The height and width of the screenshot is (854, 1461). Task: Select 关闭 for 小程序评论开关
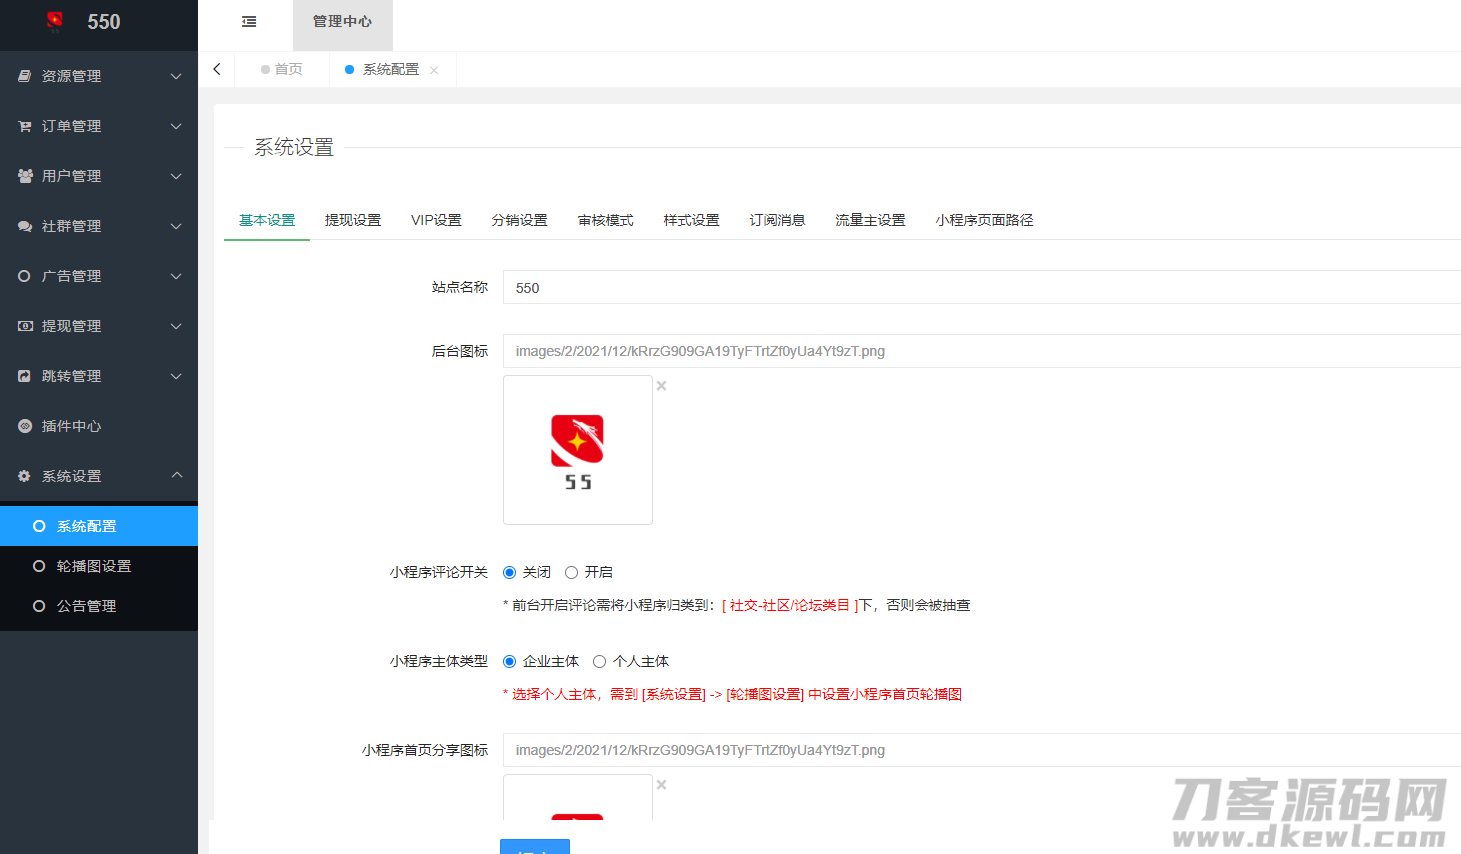click(x=510, y=573)
